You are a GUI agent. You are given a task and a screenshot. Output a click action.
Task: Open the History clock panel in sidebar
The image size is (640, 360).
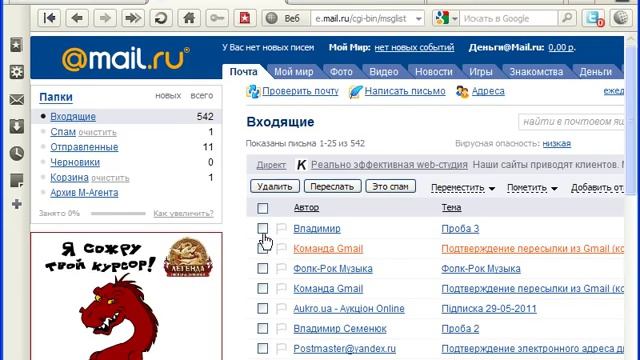[16, 153]
